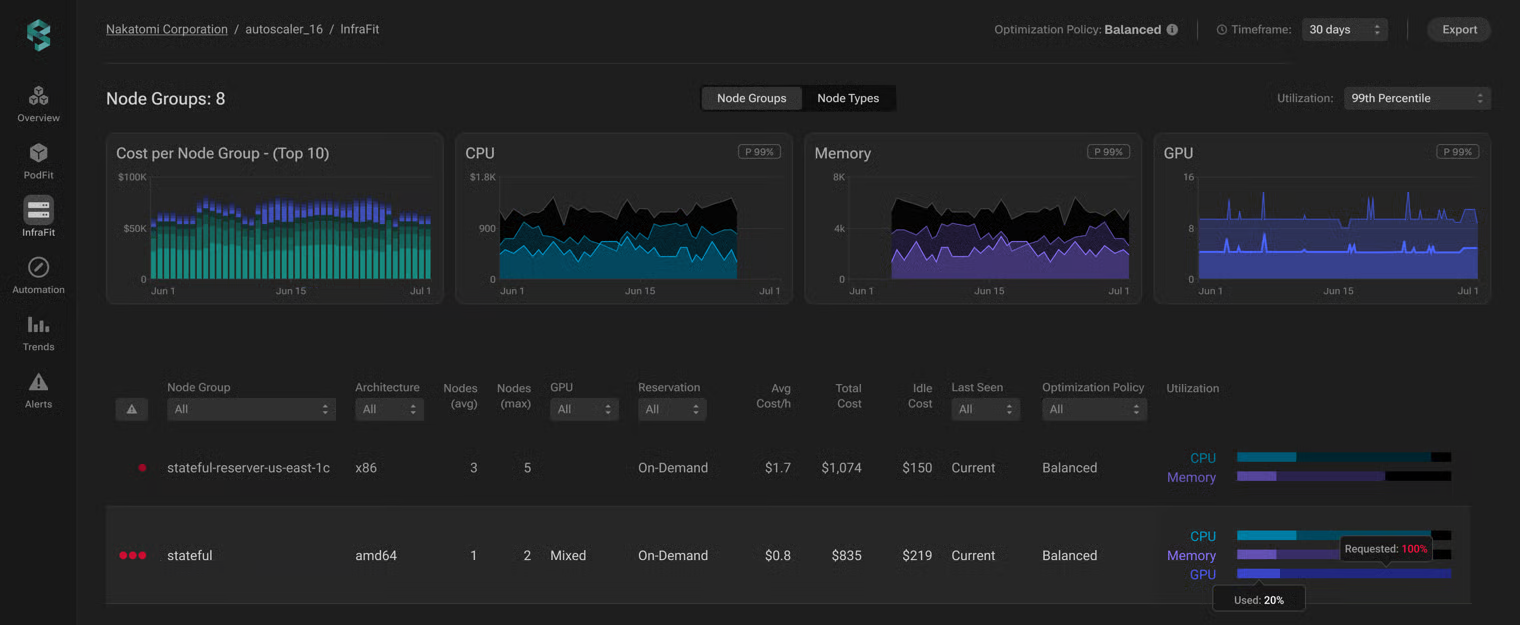Click the Requested: 100% tooltip

pyautogui.click(x=1386, y=549)
